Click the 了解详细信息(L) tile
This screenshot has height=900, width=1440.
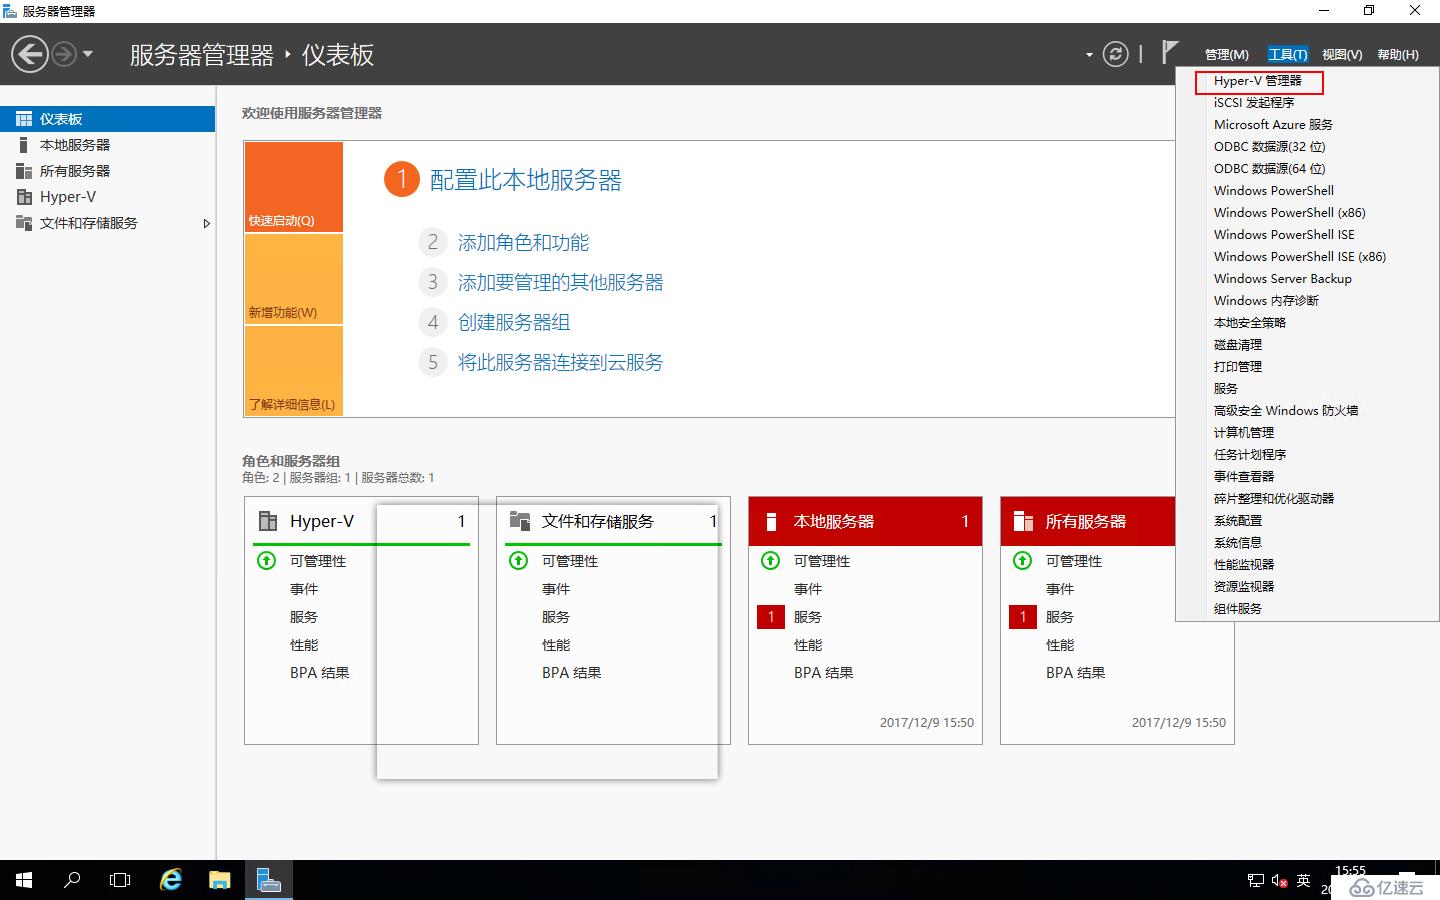pyautogui.click(x=294, y=371)
